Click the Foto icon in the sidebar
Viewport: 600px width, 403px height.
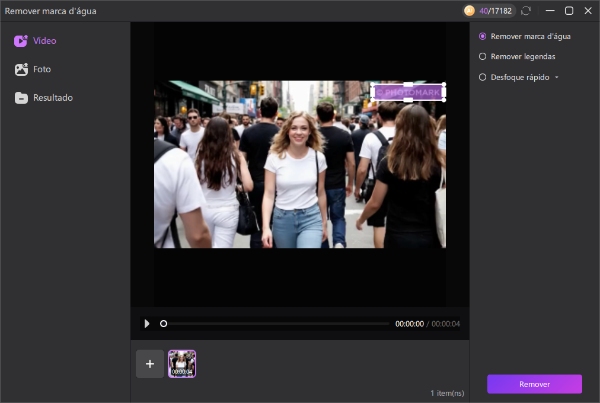[x=21, y=69]
